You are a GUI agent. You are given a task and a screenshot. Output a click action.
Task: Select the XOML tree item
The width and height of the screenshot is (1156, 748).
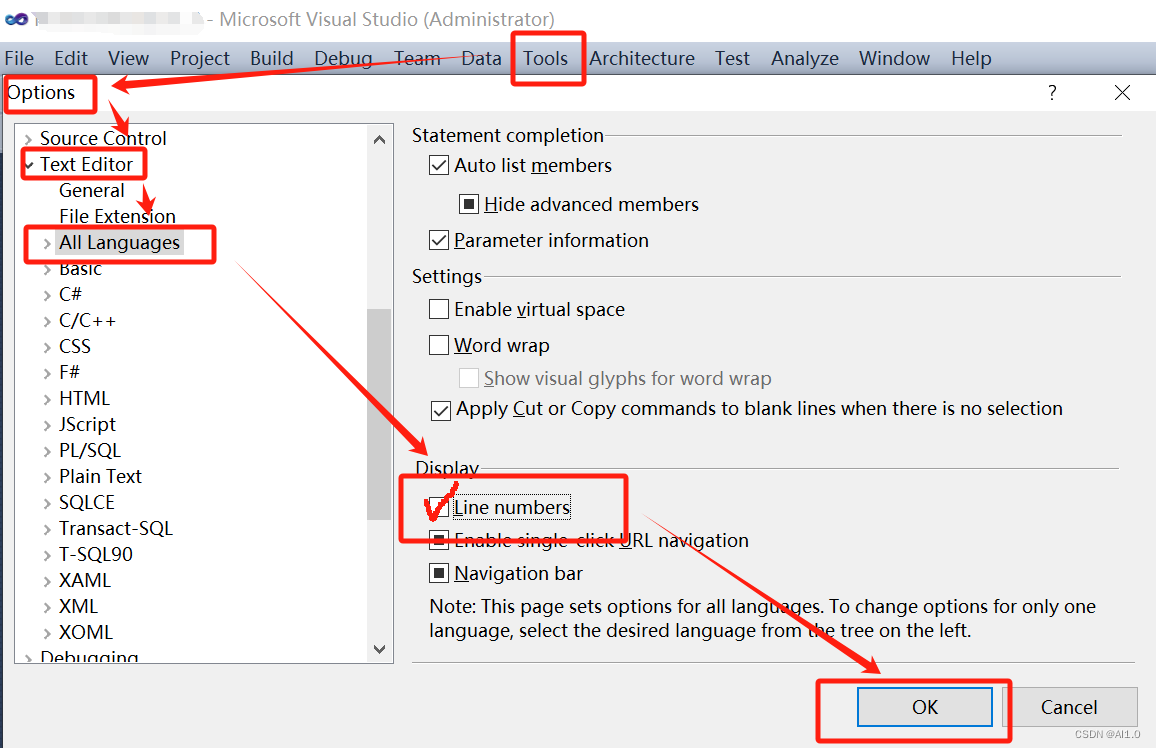[86, 632]
